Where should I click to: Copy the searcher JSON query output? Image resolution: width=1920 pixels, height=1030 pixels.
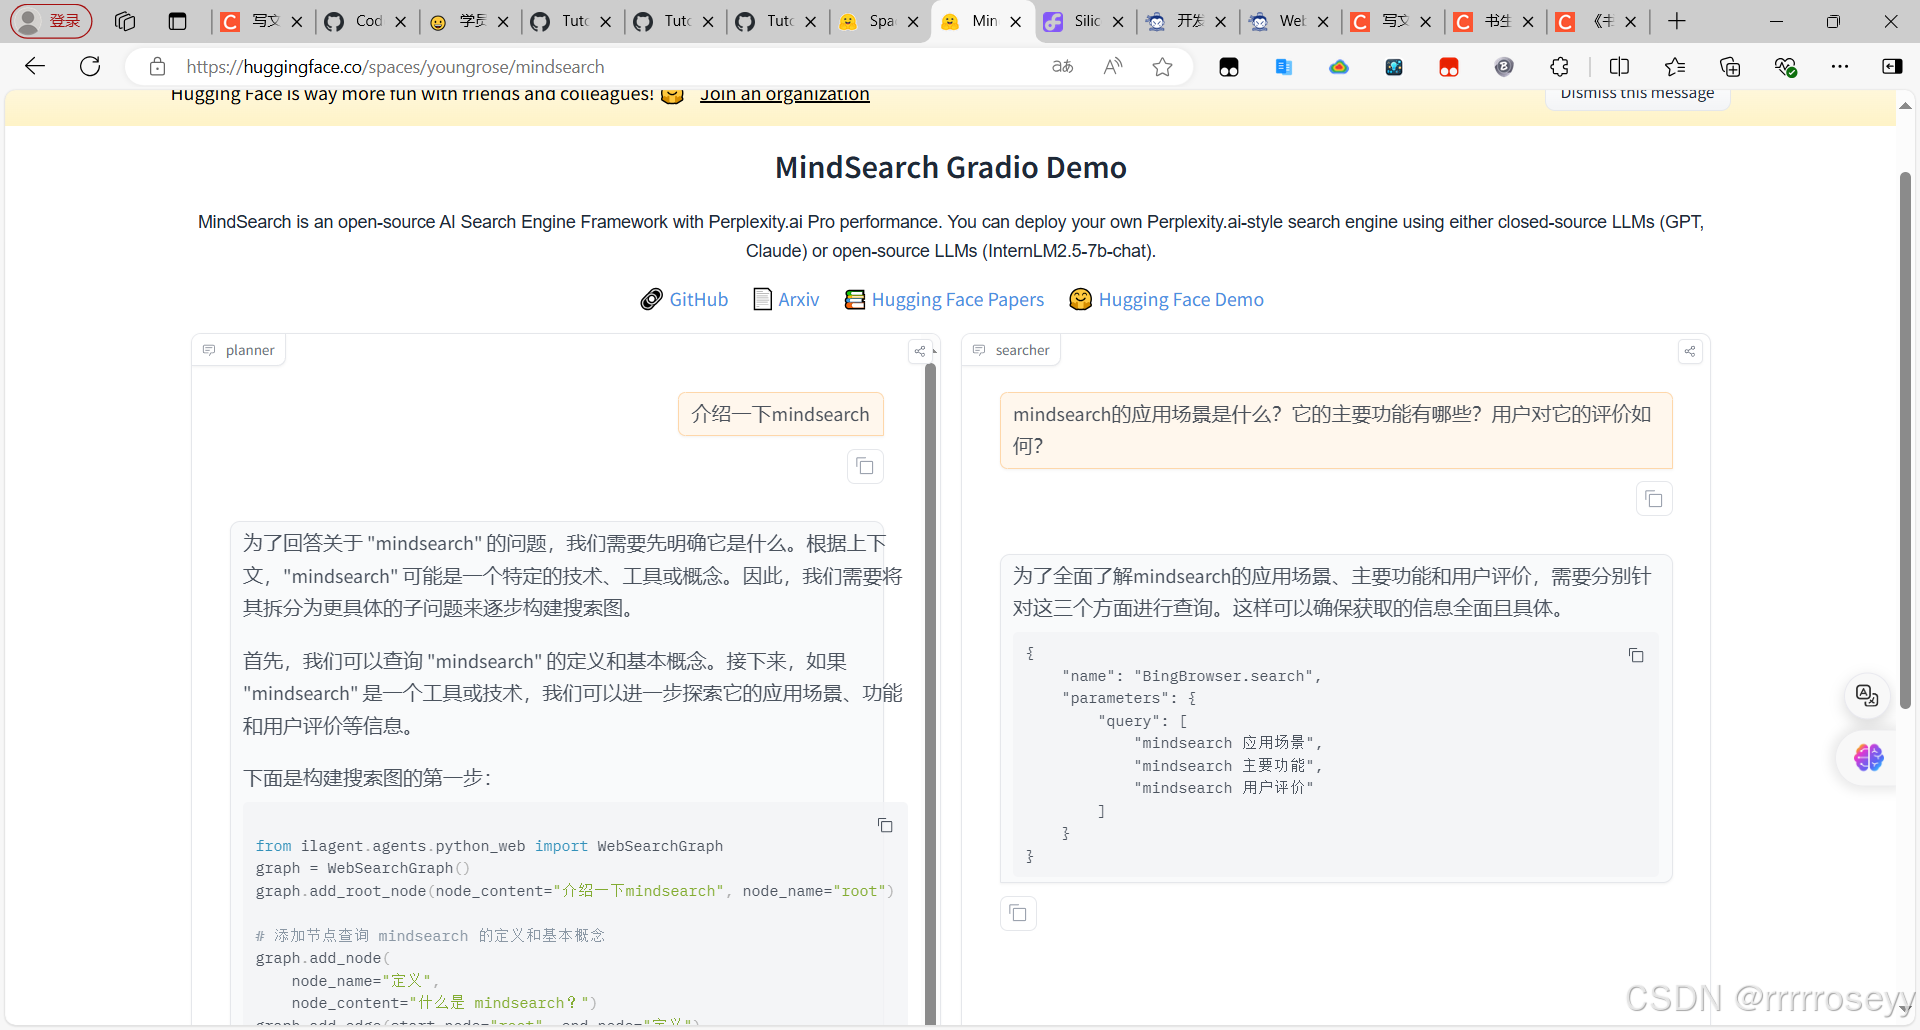[1636, 655]
